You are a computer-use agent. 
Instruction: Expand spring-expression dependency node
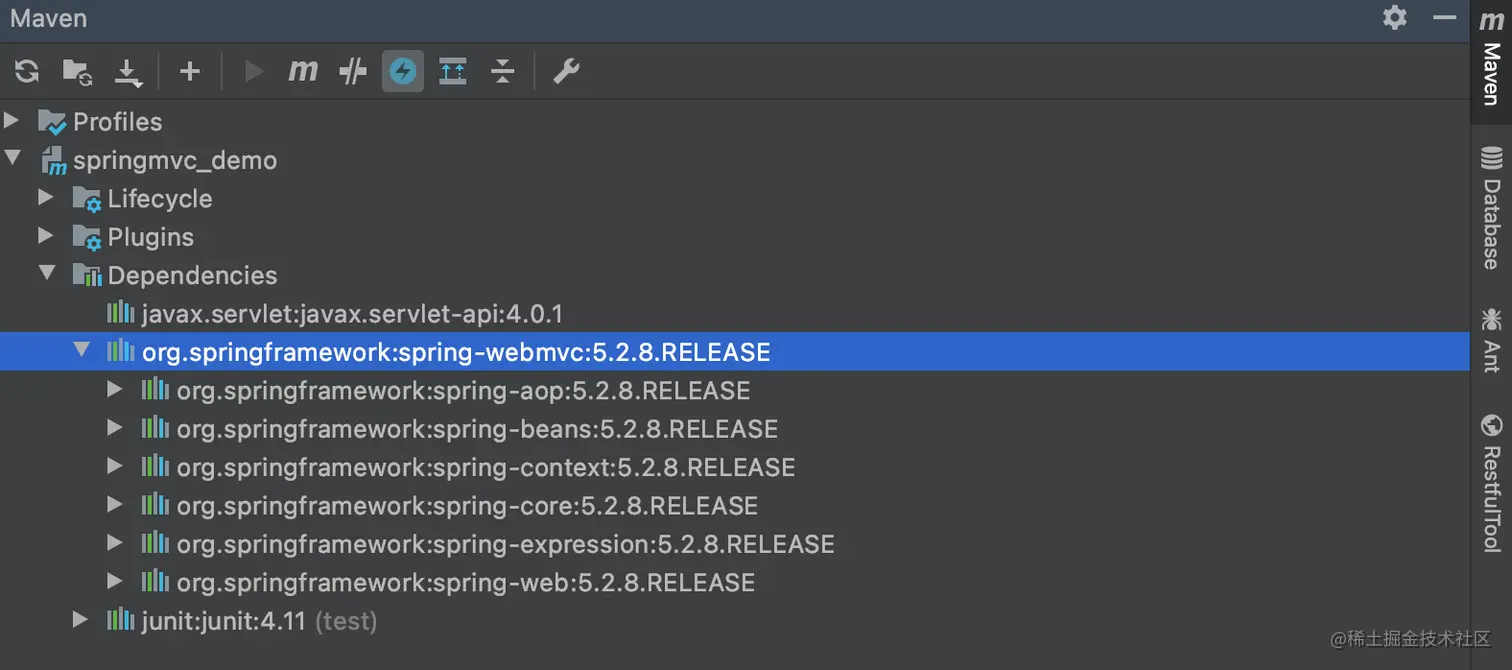click(x=115, y=543)
